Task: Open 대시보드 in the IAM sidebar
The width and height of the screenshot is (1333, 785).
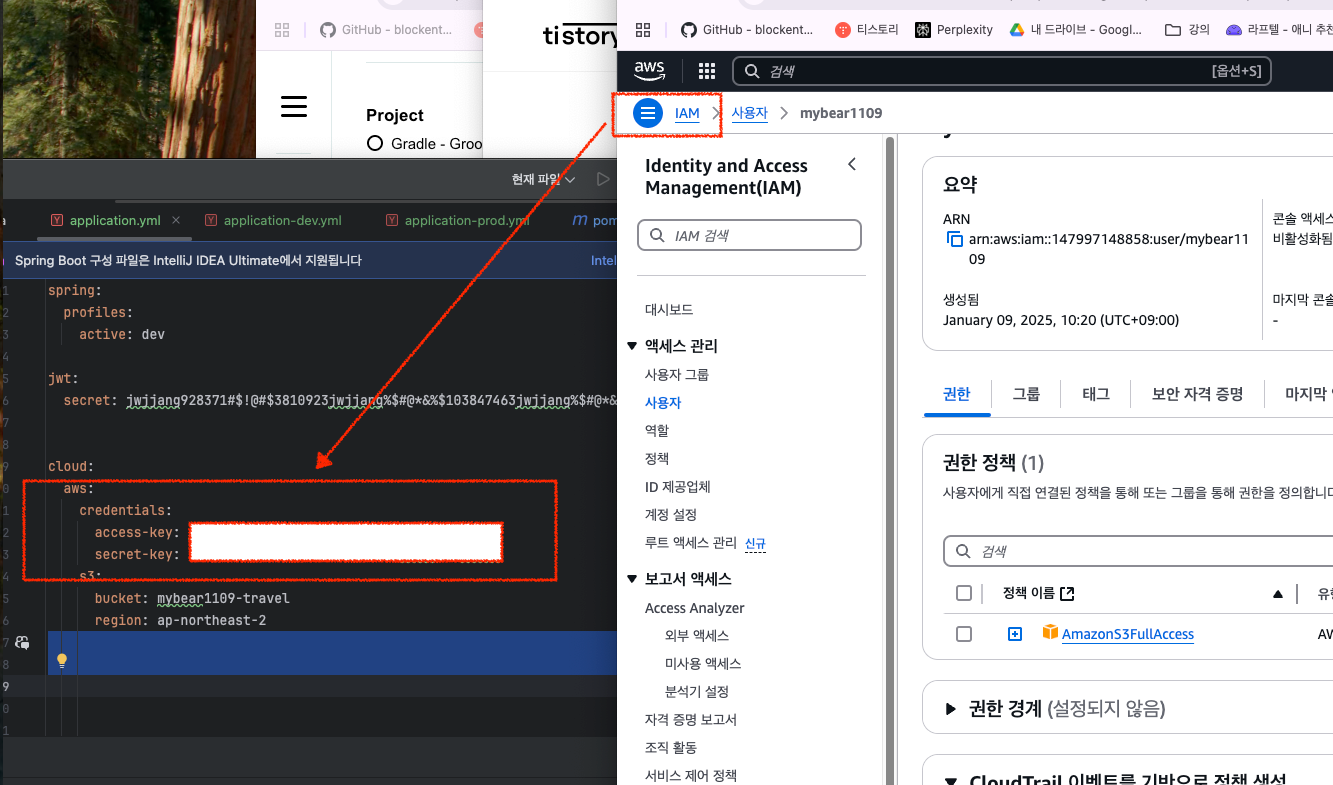Action: click(x=669, y=310)
